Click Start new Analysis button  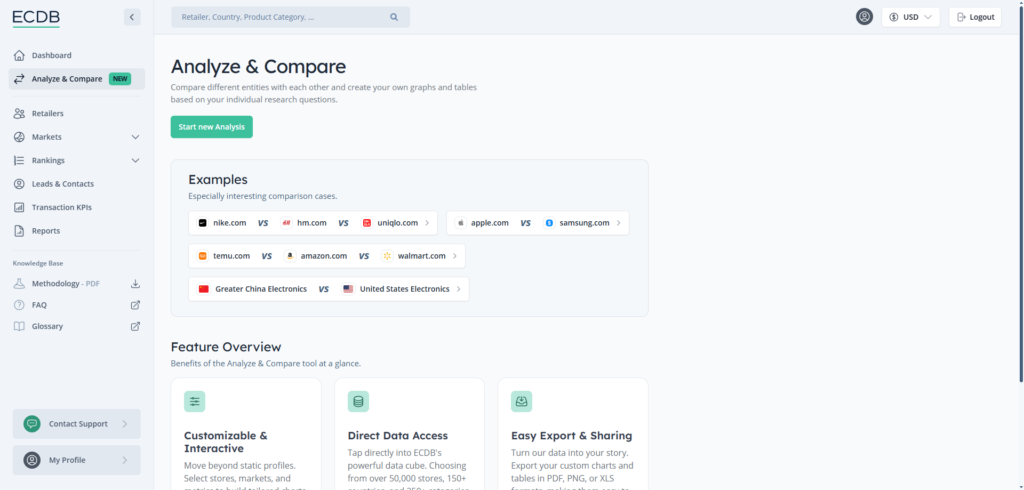[211, 127]
